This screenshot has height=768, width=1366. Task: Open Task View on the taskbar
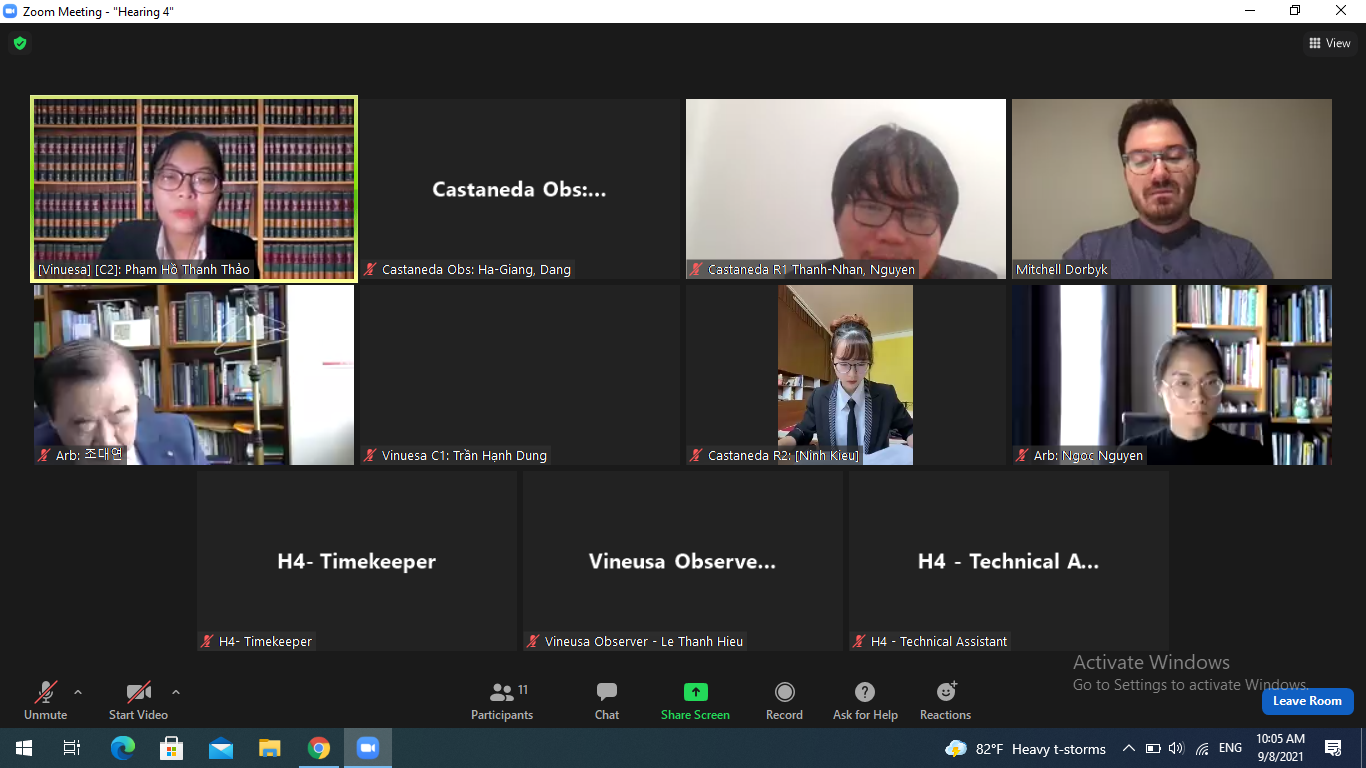click(72, 748)
